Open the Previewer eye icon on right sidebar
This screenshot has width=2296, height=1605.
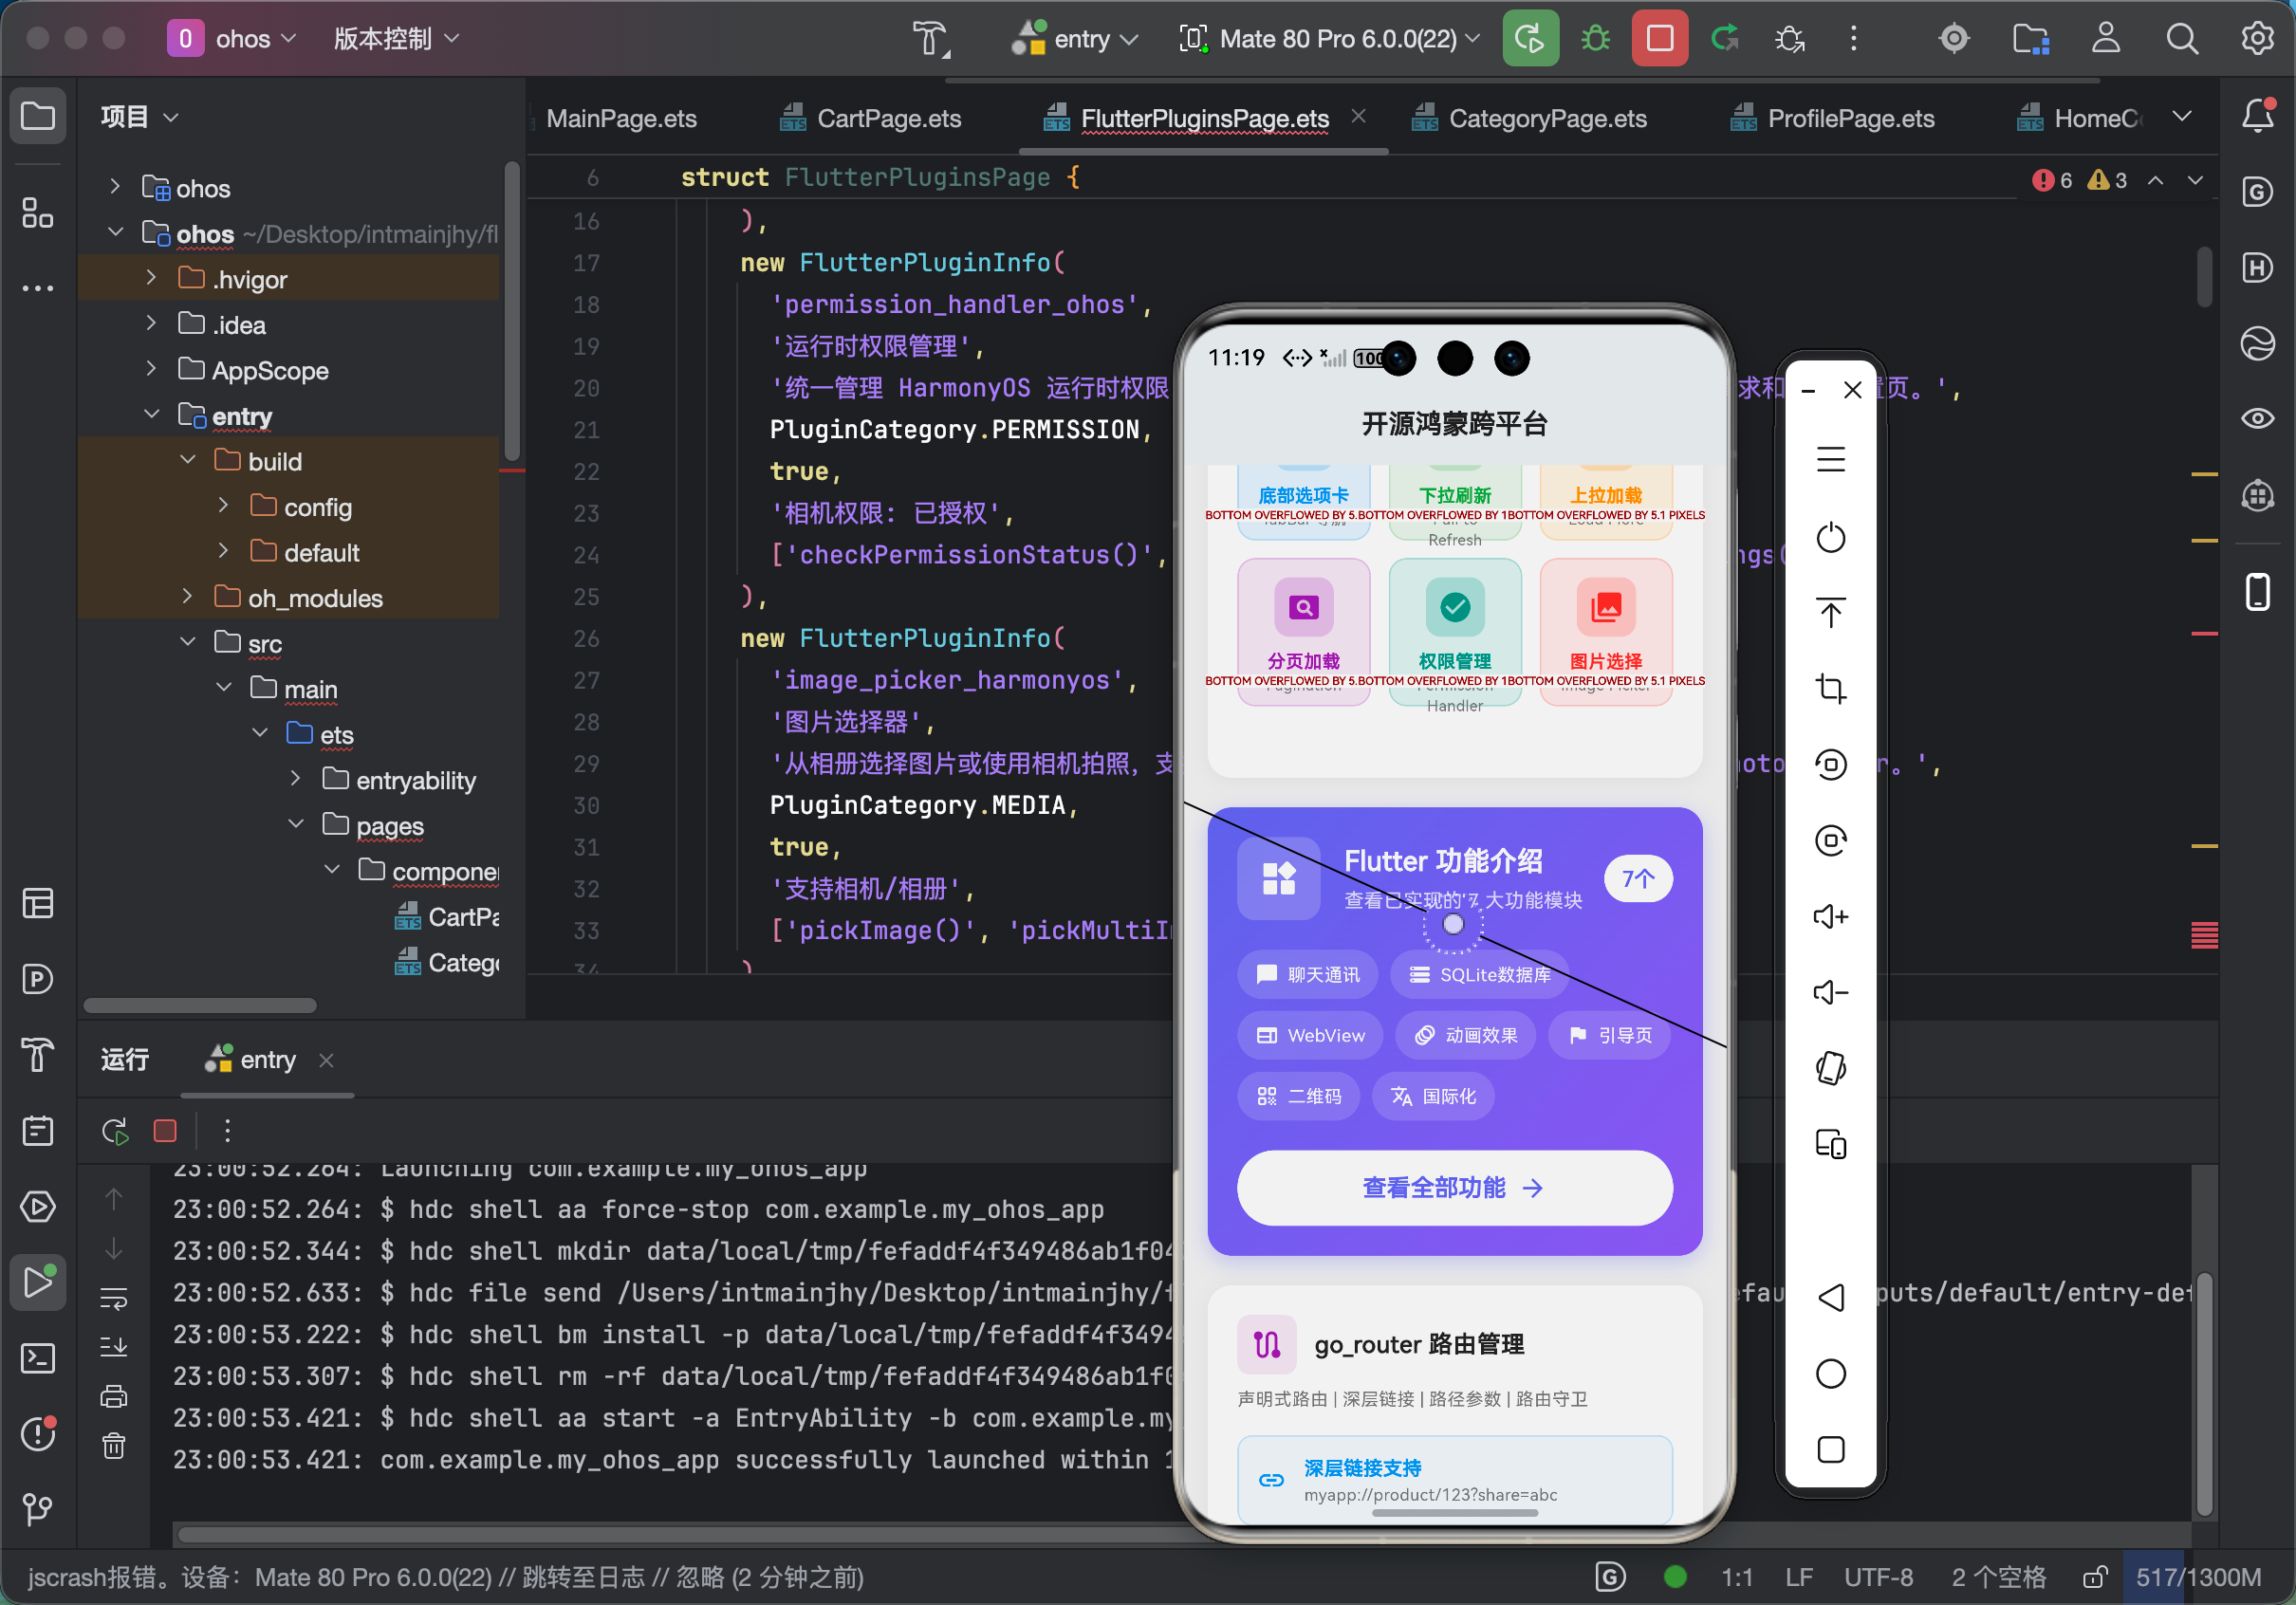tap(2258, 418)
